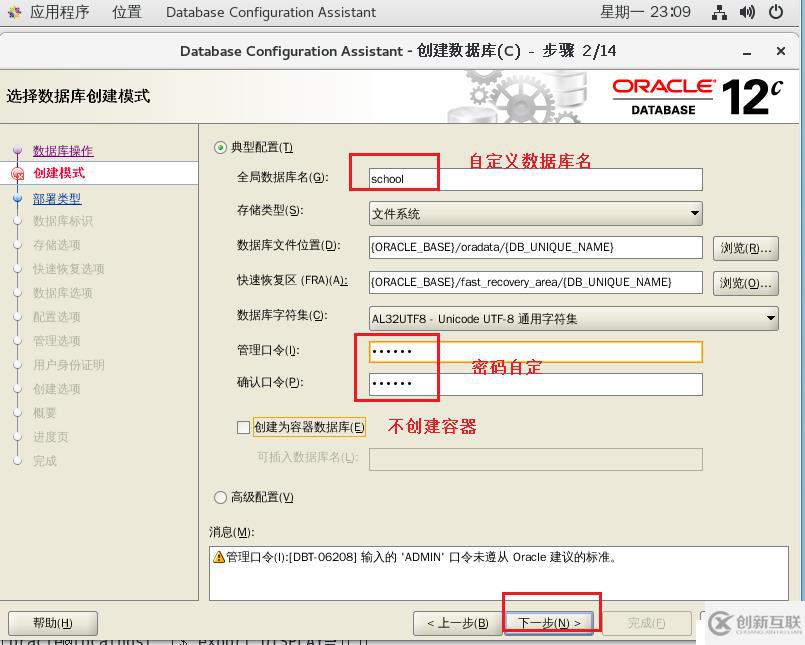Close the Database Configuration Assistant window
805x645 pixels.
[780, 51]
